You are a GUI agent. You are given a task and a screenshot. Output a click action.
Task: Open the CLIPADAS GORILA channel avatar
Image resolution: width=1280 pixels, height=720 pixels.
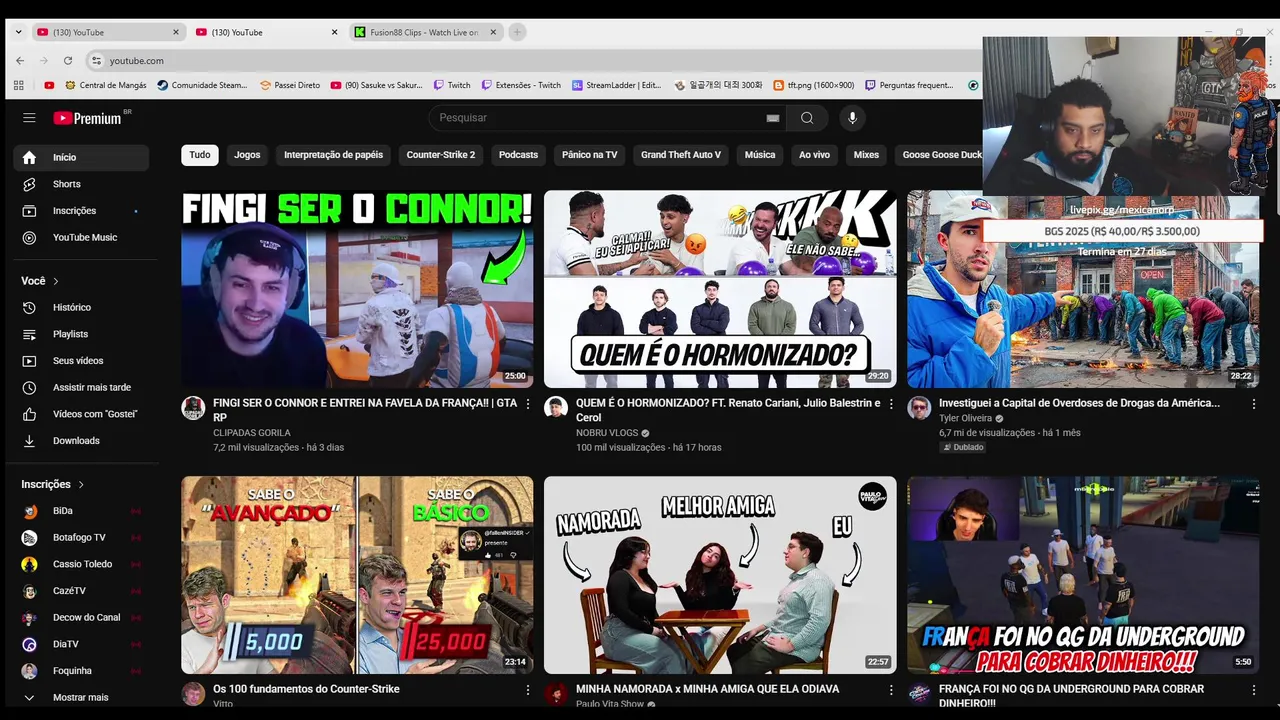click(193, 407)
